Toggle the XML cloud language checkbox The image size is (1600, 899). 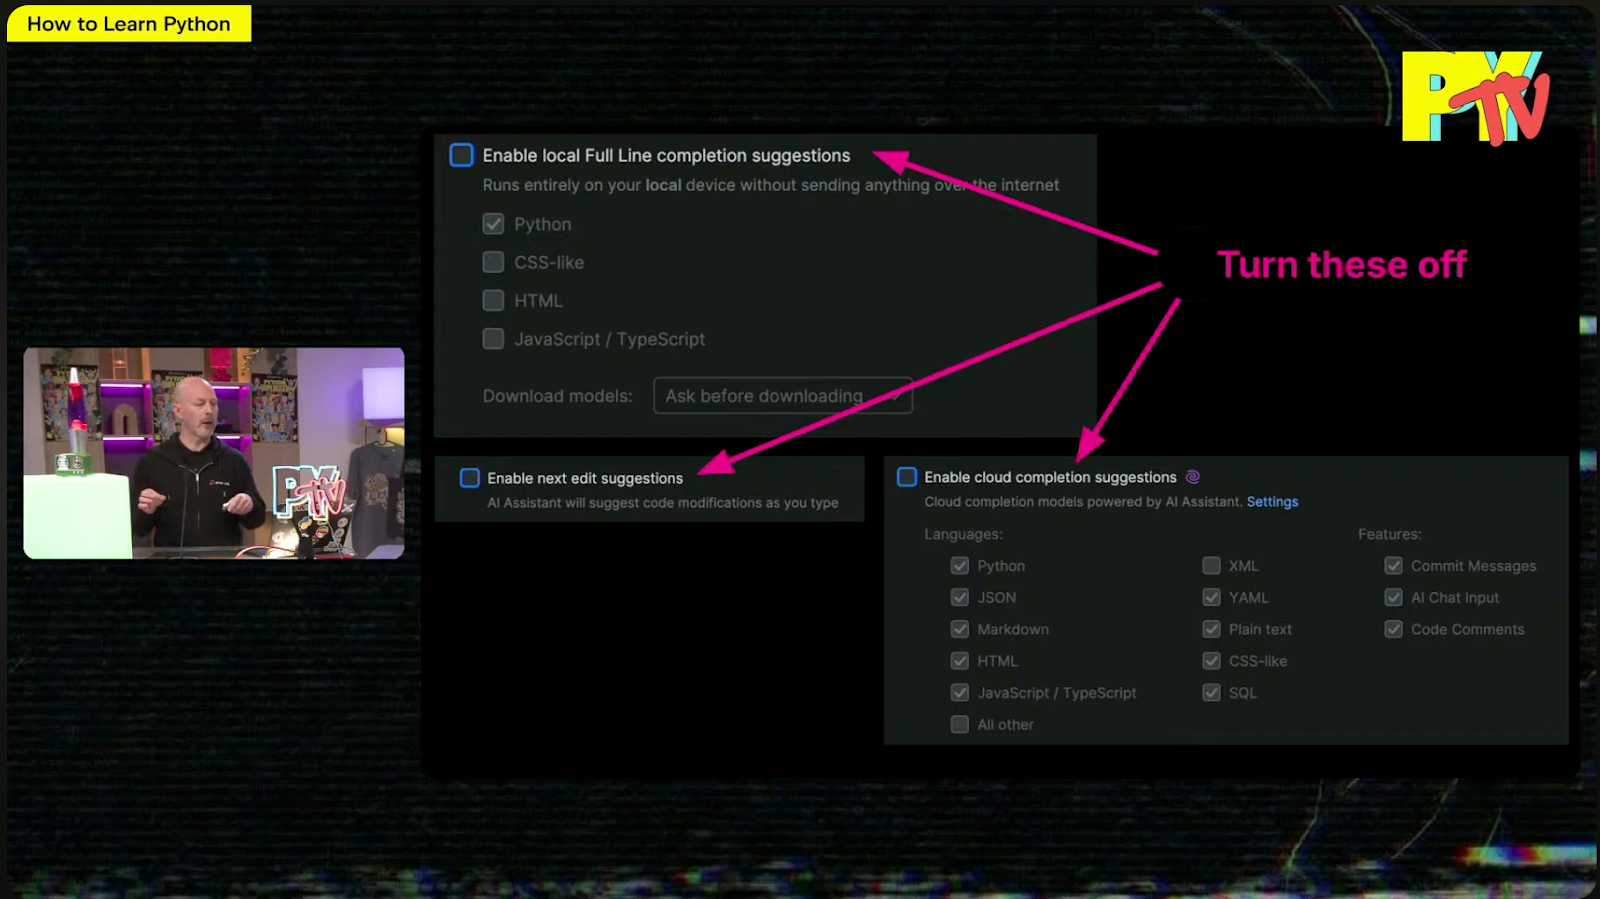point(1211,566)
